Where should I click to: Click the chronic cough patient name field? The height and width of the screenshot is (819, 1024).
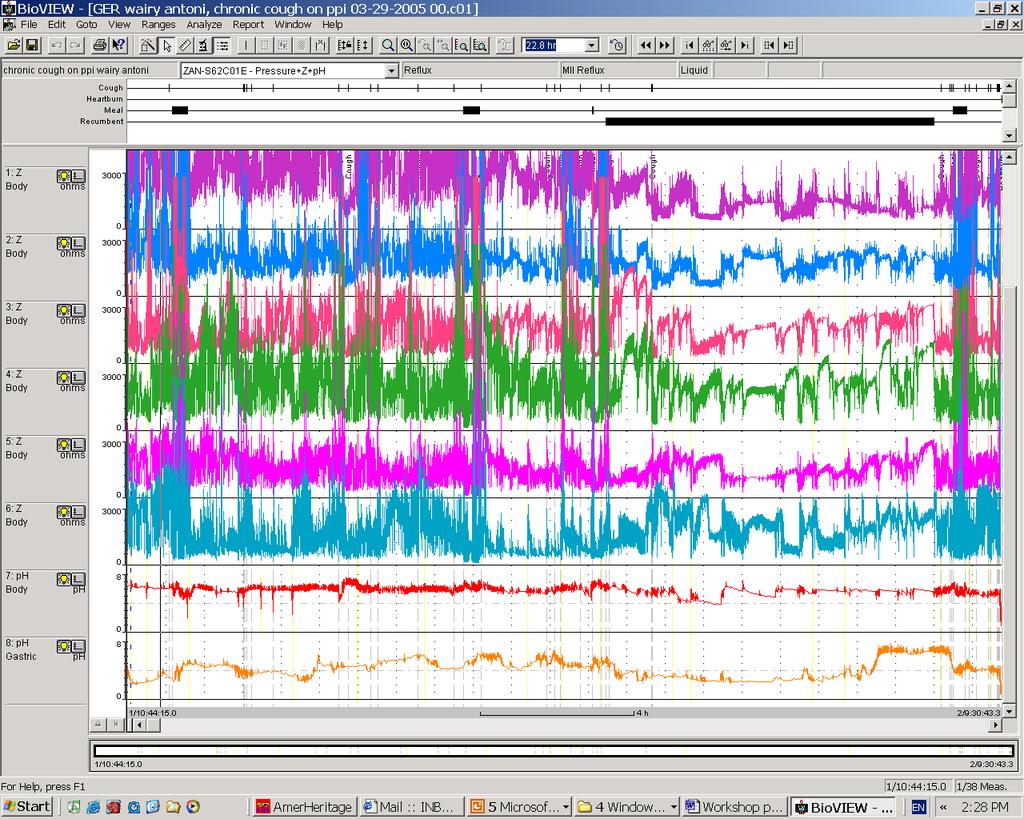click(89, 70)
